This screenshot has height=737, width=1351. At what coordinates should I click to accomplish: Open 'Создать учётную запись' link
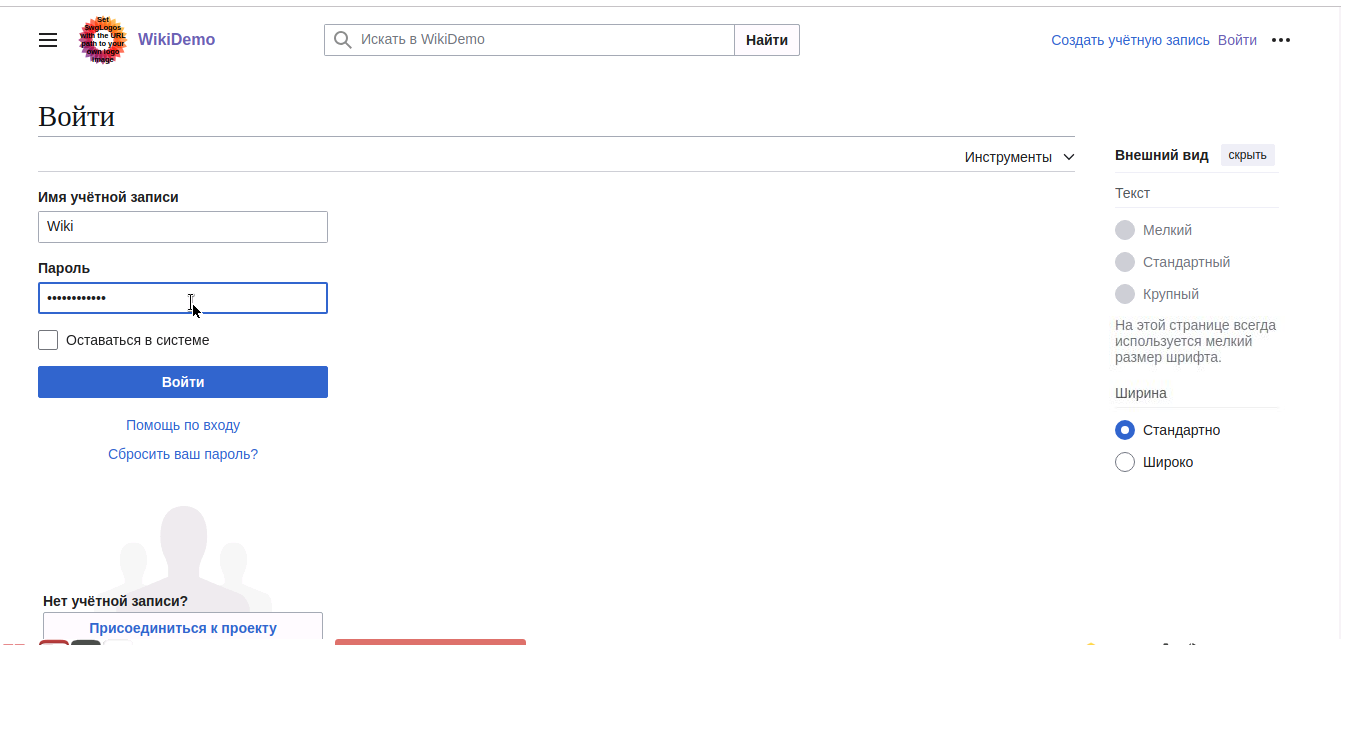click(1130, 40)
